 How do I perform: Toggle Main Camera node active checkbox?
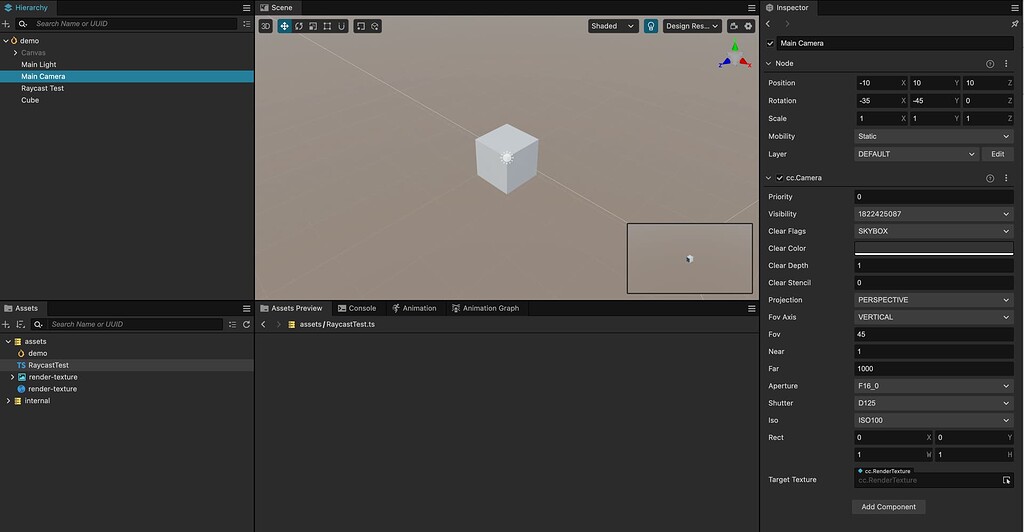click(770, 44)
